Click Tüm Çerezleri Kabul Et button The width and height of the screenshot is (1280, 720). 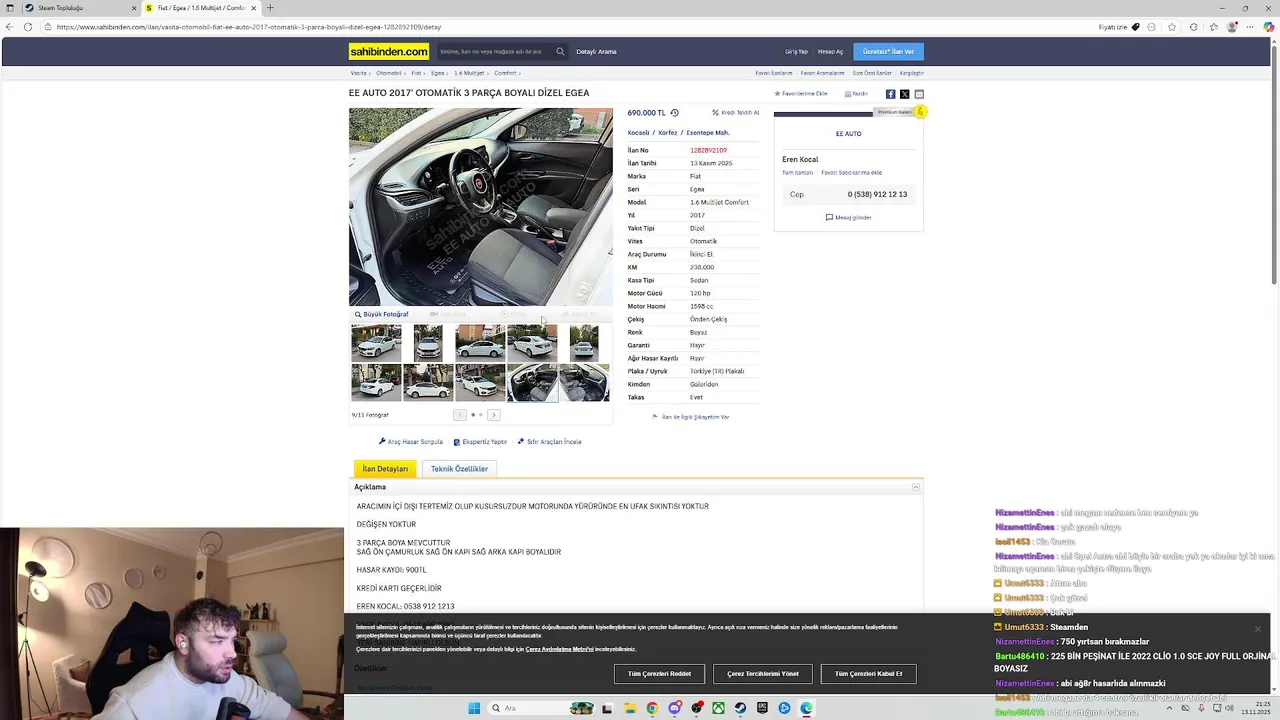point(869,674)
